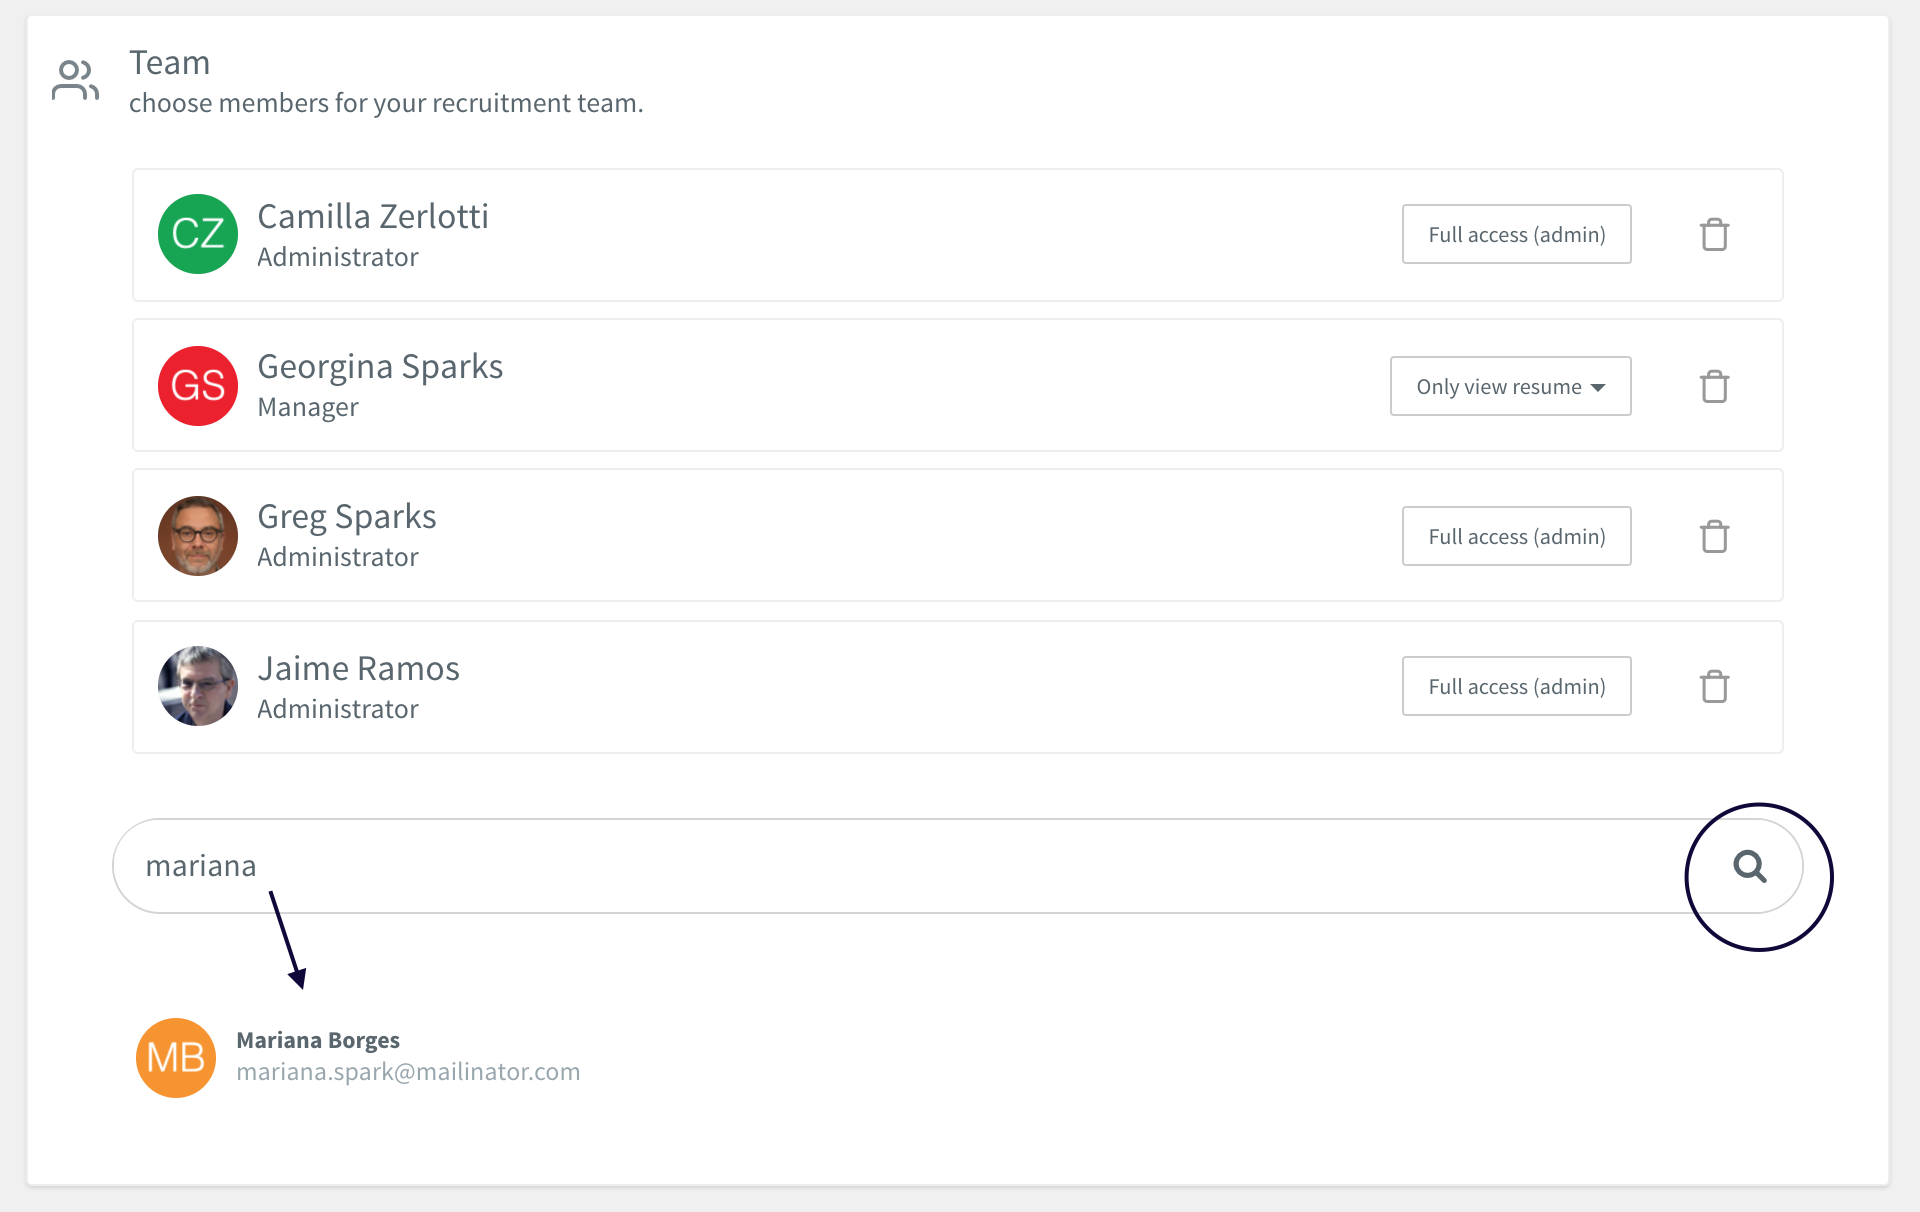Click Jaime Ramos' profile photo
The height and width of the screenshot is (1212, 1920).
tap(198, 686)
